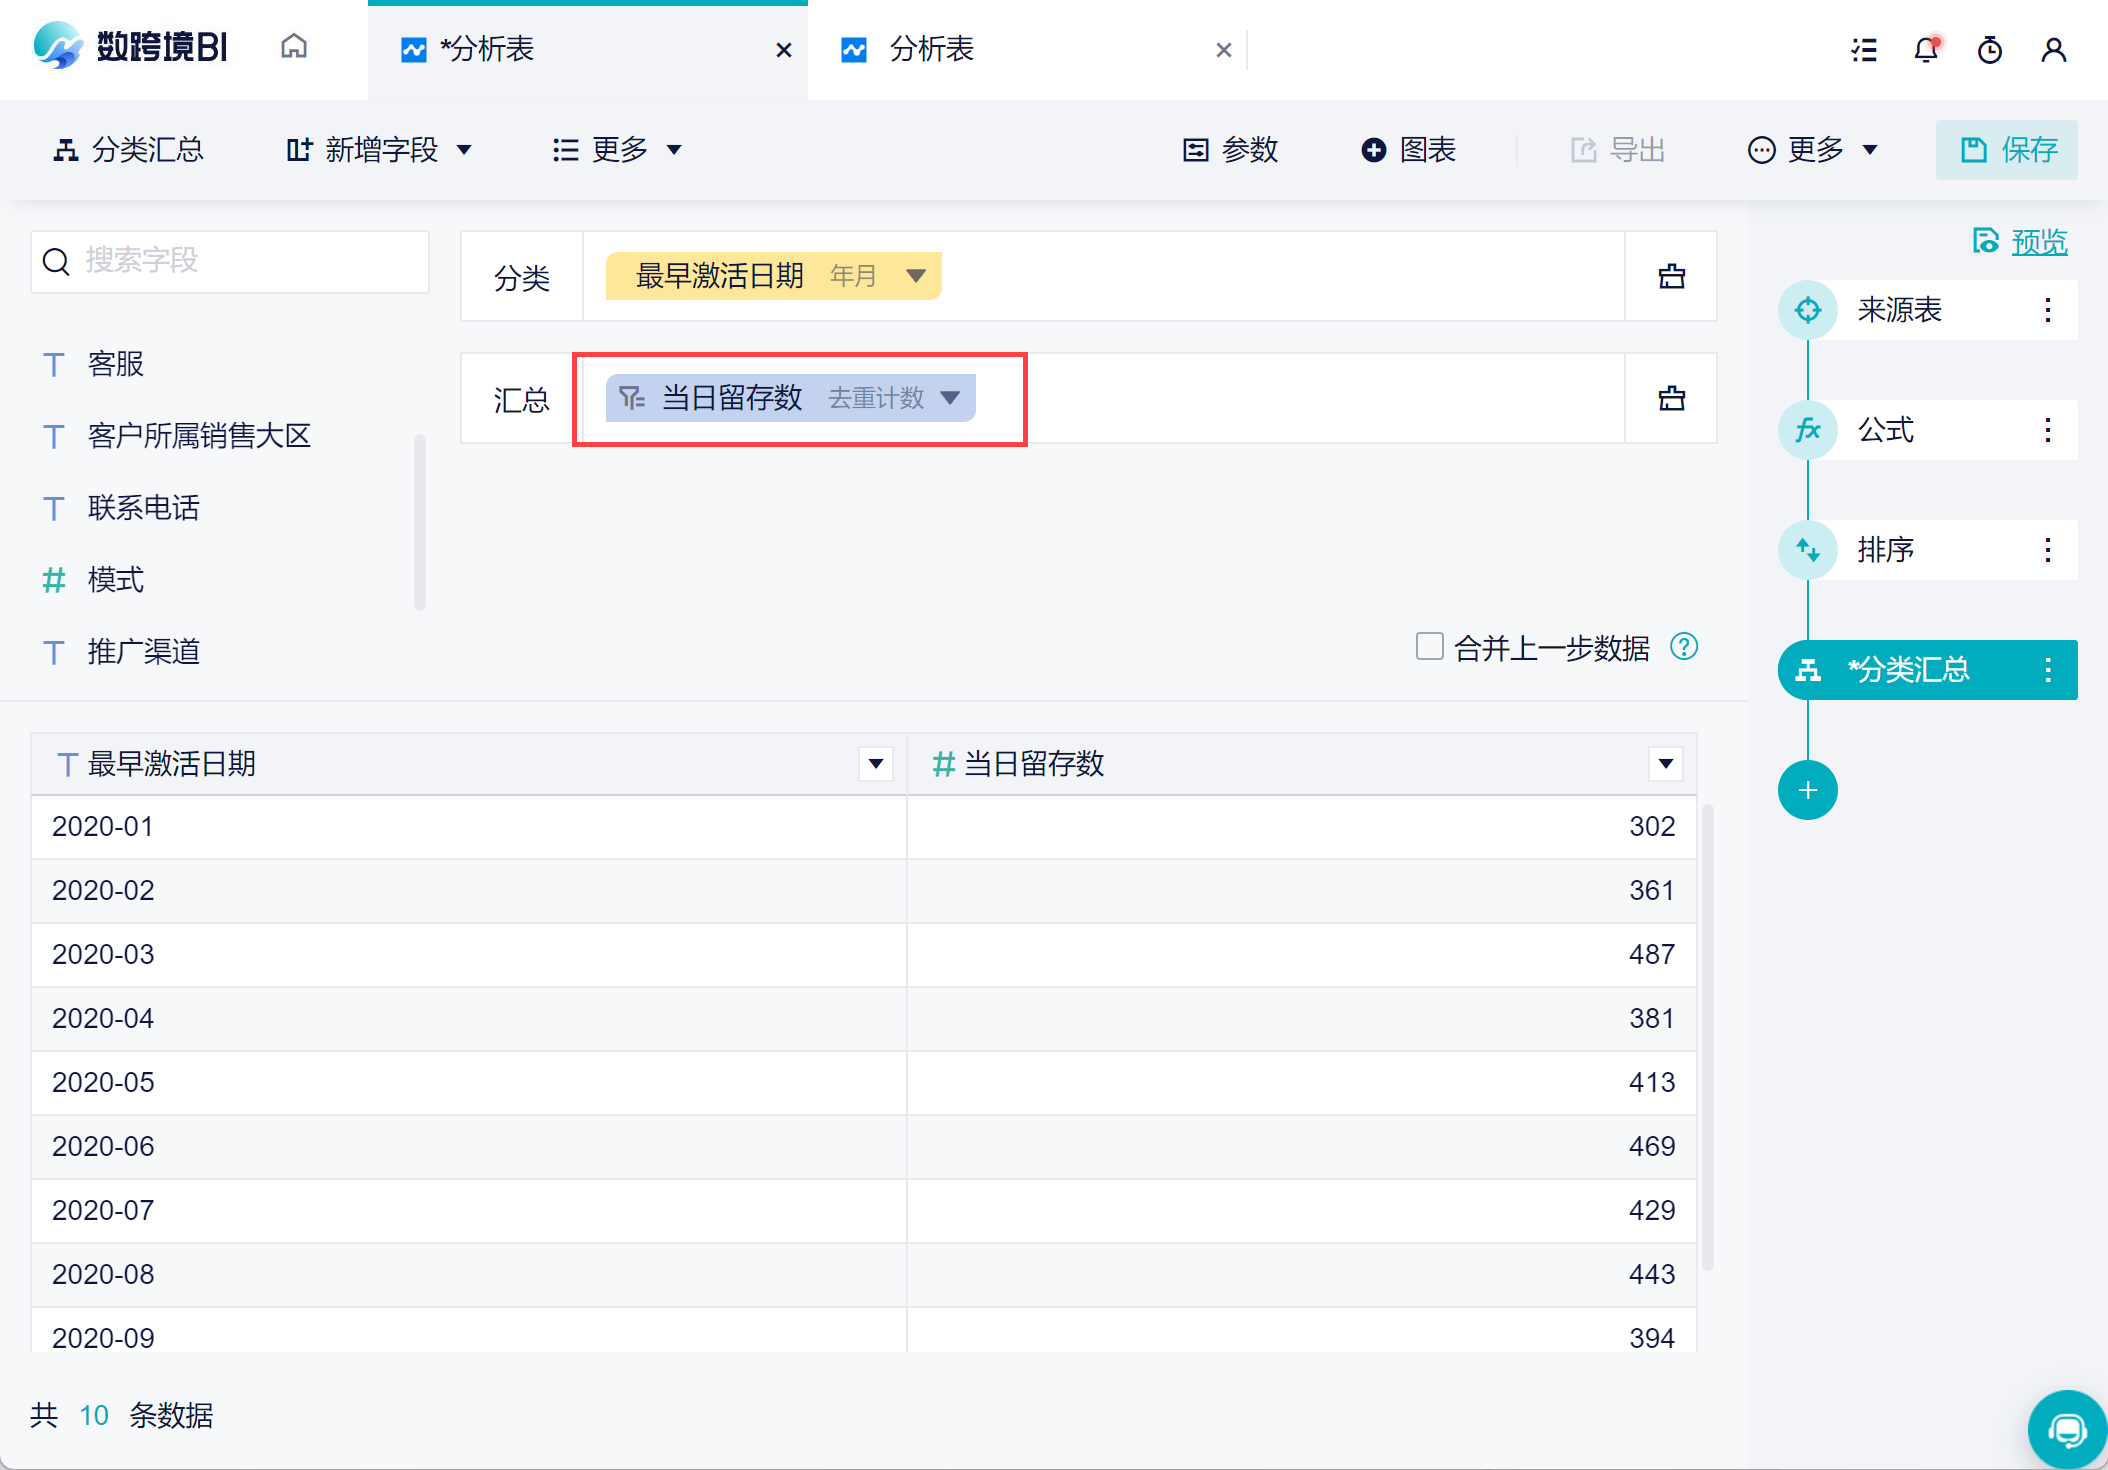Open options menu for 排序 step
This screenshot has width=2108, height=1470.
2047,550
